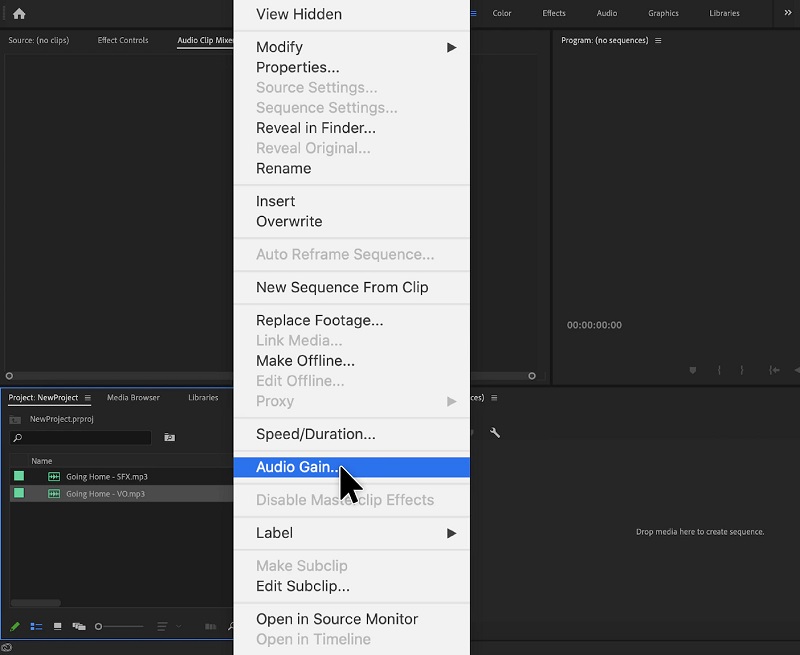Viewport: 800px width, 655px height.
Task: Switch to Icon View in Project panel
Action: point(57,627)
